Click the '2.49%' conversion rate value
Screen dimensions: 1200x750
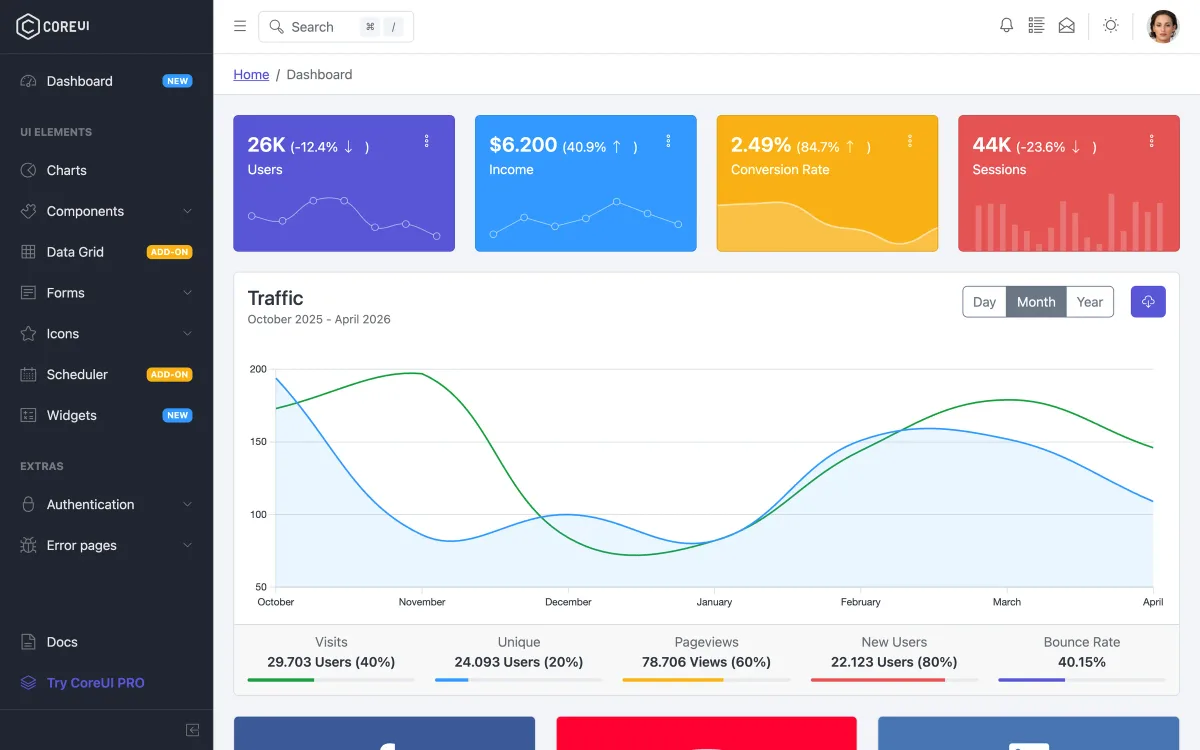[x=761, y=144]
